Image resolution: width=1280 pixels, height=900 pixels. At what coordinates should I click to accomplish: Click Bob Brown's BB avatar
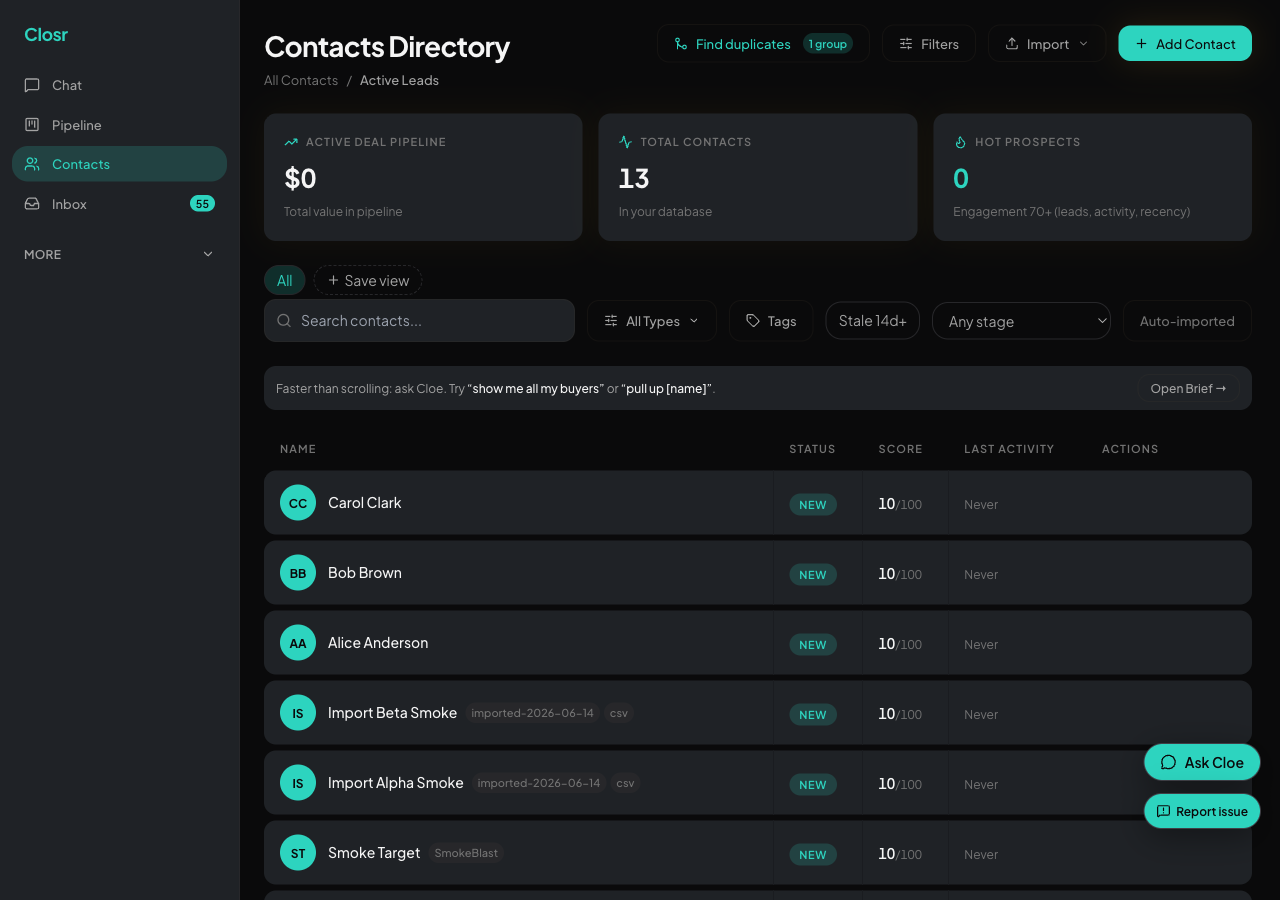(x=298, y=573)
